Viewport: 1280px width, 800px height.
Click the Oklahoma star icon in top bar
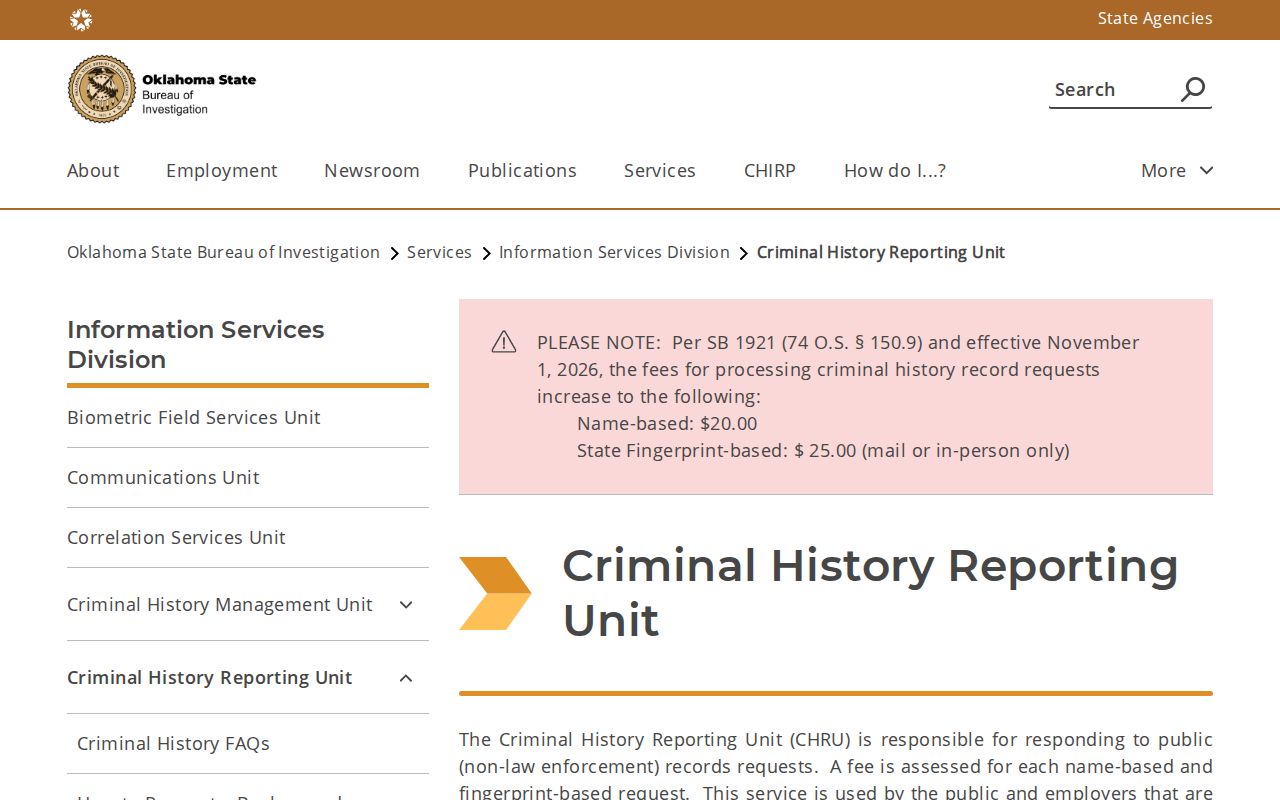pos(81,20)
